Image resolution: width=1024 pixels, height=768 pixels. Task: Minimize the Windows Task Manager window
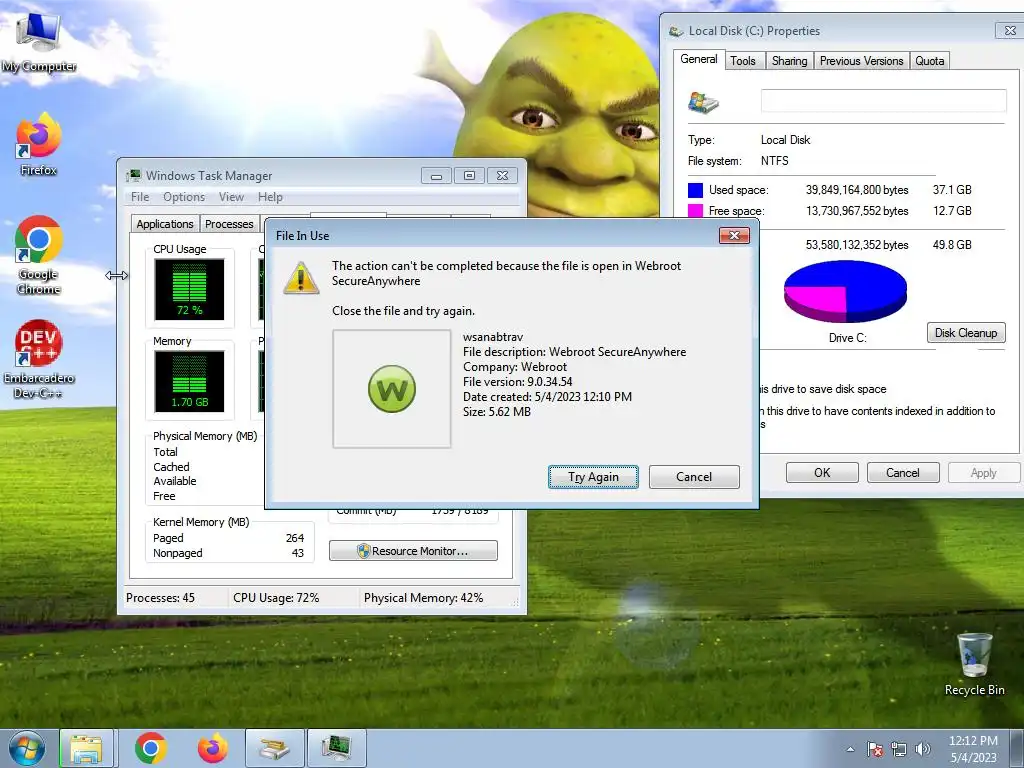(x=436, y=176)
